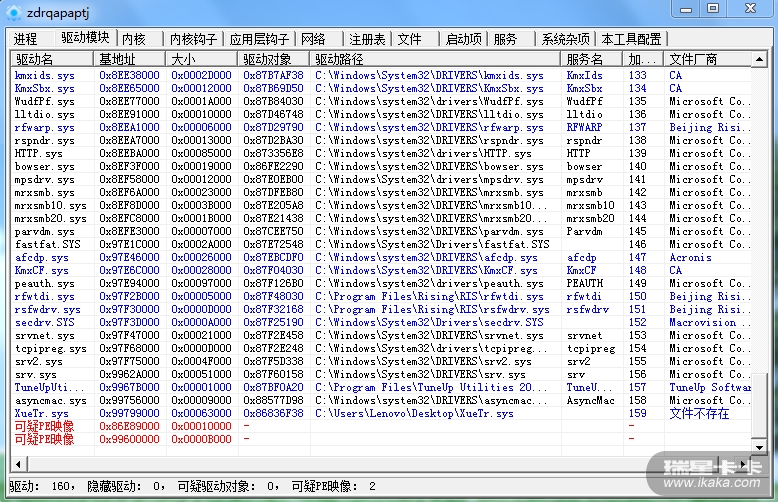Sort by the 基地址 column header
Screen dimensions: 778x502
pos(129,60)
